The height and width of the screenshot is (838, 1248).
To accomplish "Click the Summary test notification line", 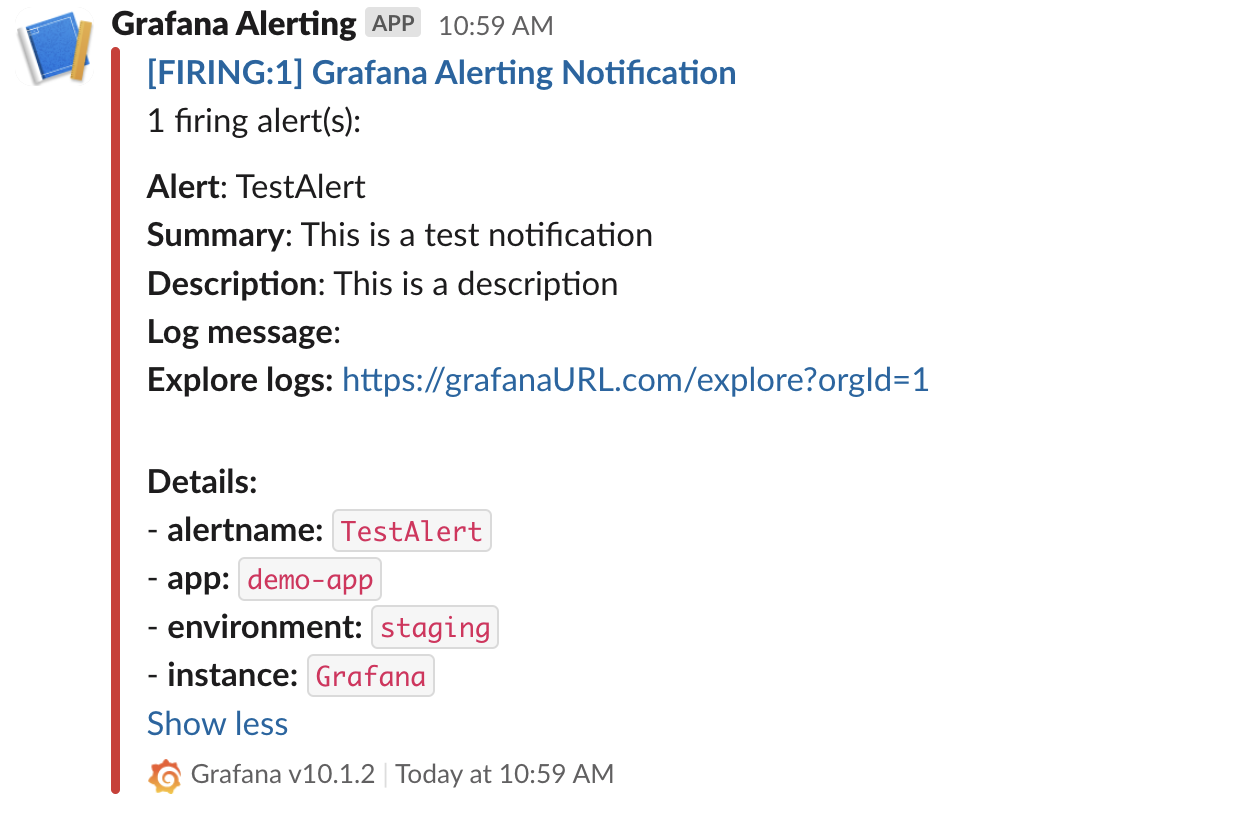I will click(400, 235).
